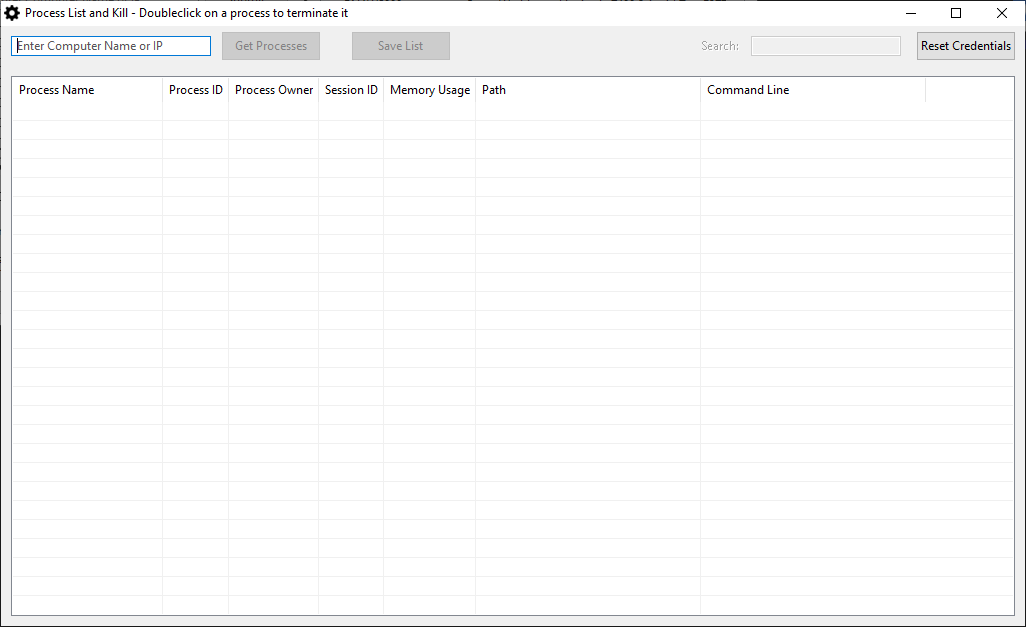Sort by the Process ID column header
Screen dimensions: 1026x627
click(x=196, y=90)
